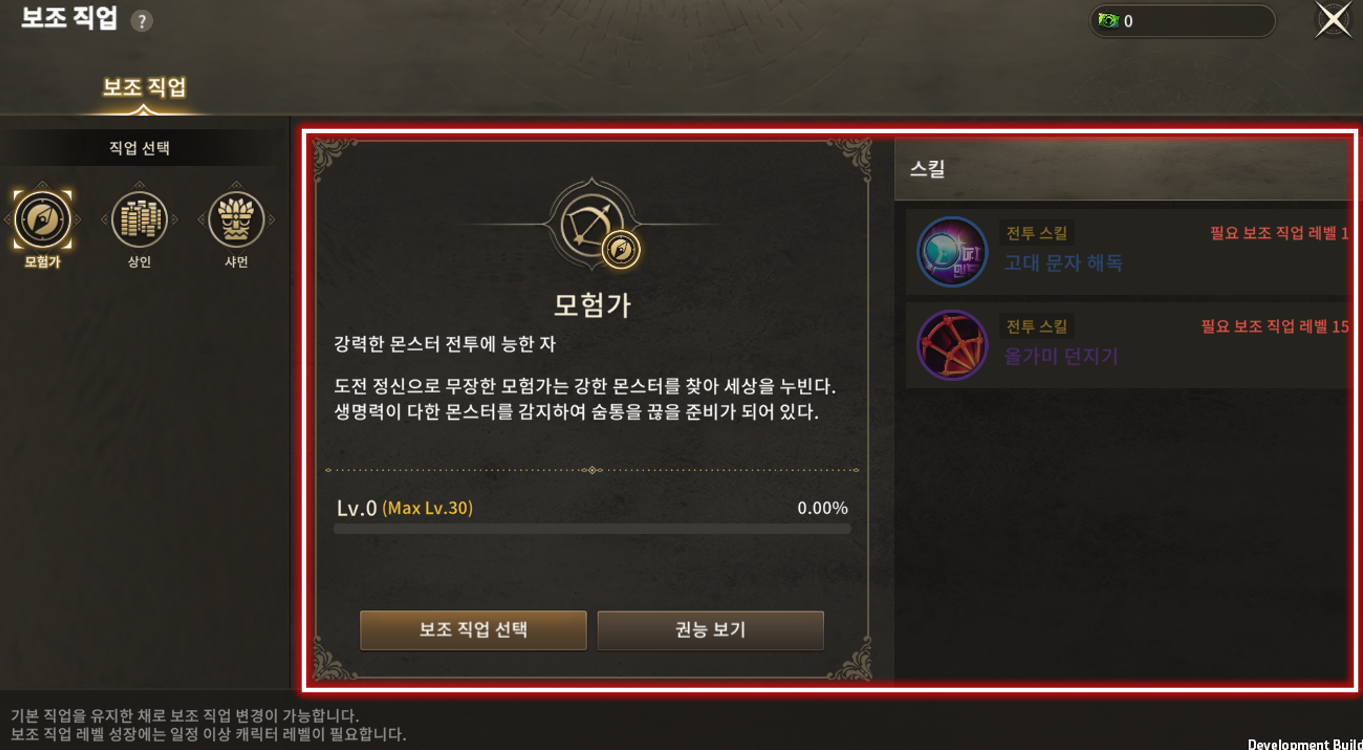The width and height of the screenshot is (1363, 750).
Task: Switch to the 보조 직업 tab
Action: [x=144, y=88]
